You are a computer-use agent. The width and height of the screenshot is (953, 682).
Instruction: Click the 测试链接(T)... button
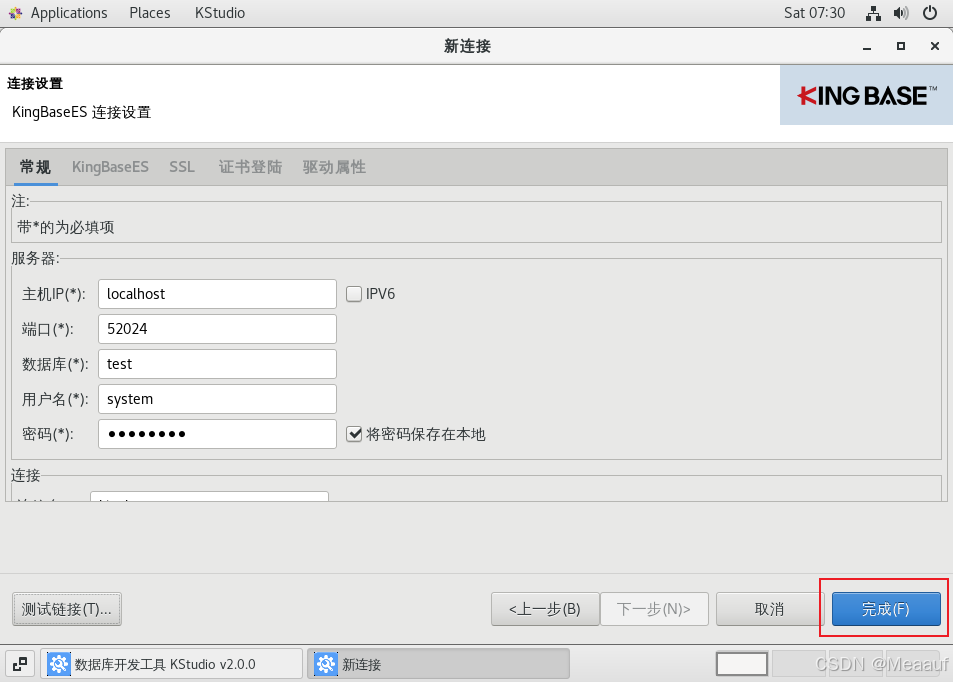(x=67, y=609)
